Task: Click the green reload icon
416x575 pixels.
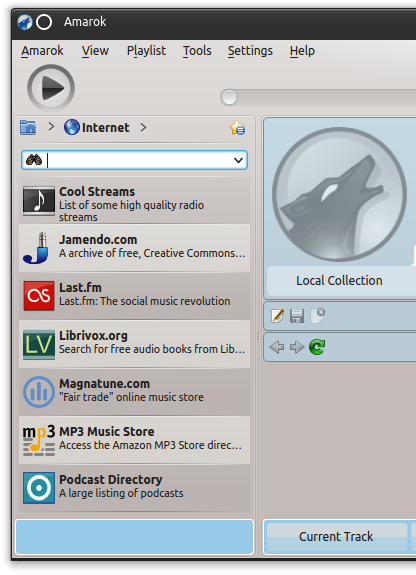Action: (x=317, y=347)
